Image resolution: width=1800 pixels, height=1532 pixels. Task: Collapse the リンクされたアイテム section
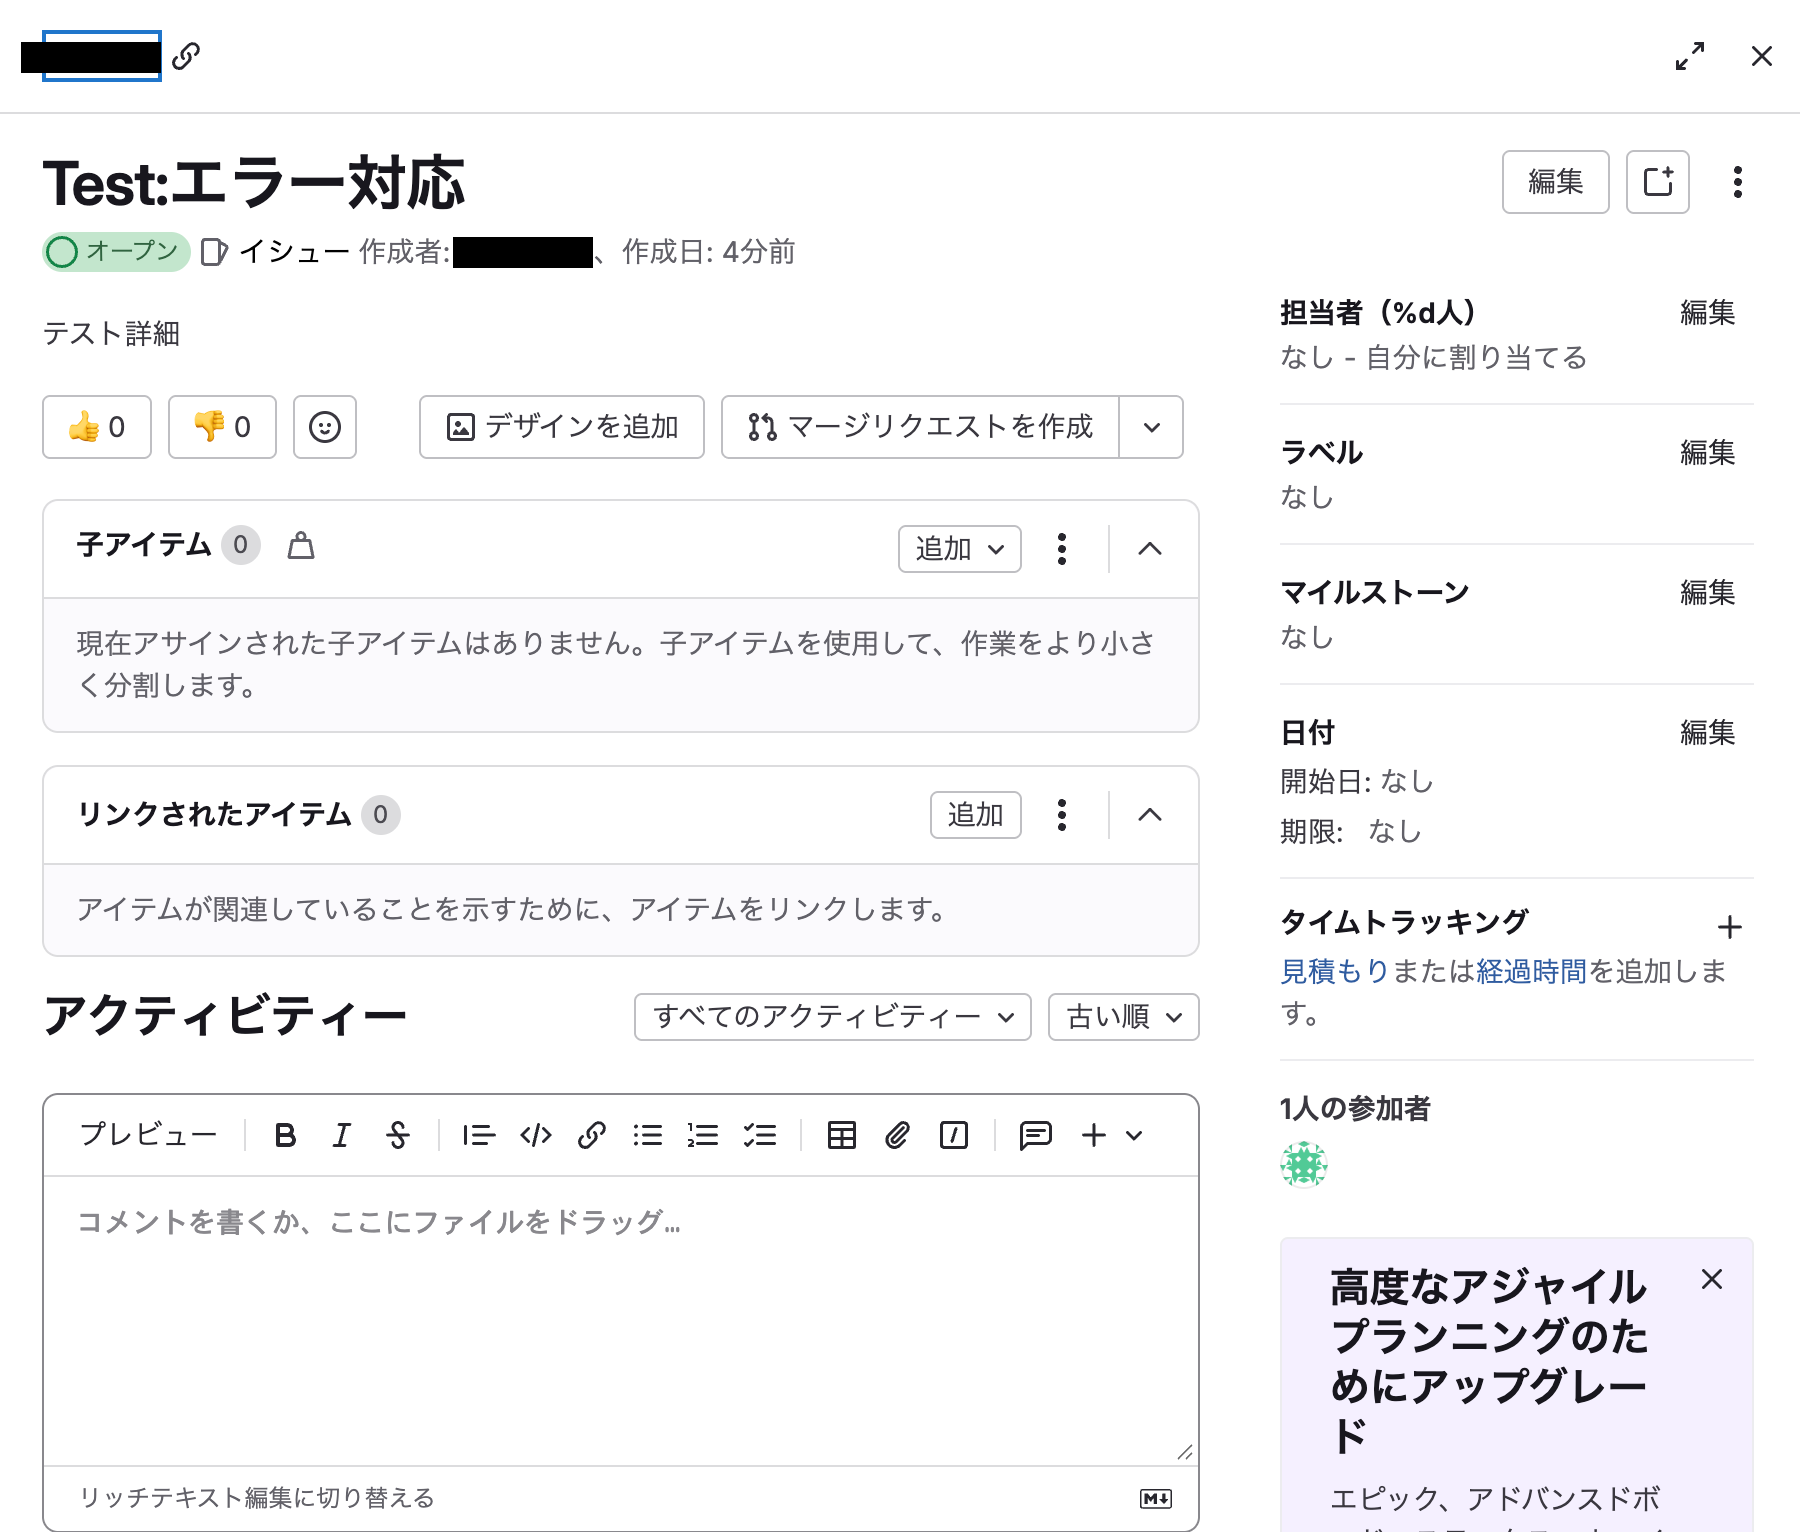[1150, 815]
